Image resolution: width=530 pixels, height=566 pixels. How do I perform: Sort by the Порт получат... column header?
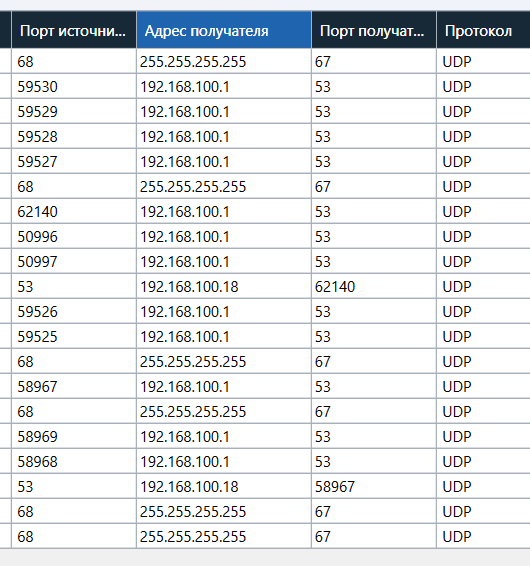pos(374,31)
